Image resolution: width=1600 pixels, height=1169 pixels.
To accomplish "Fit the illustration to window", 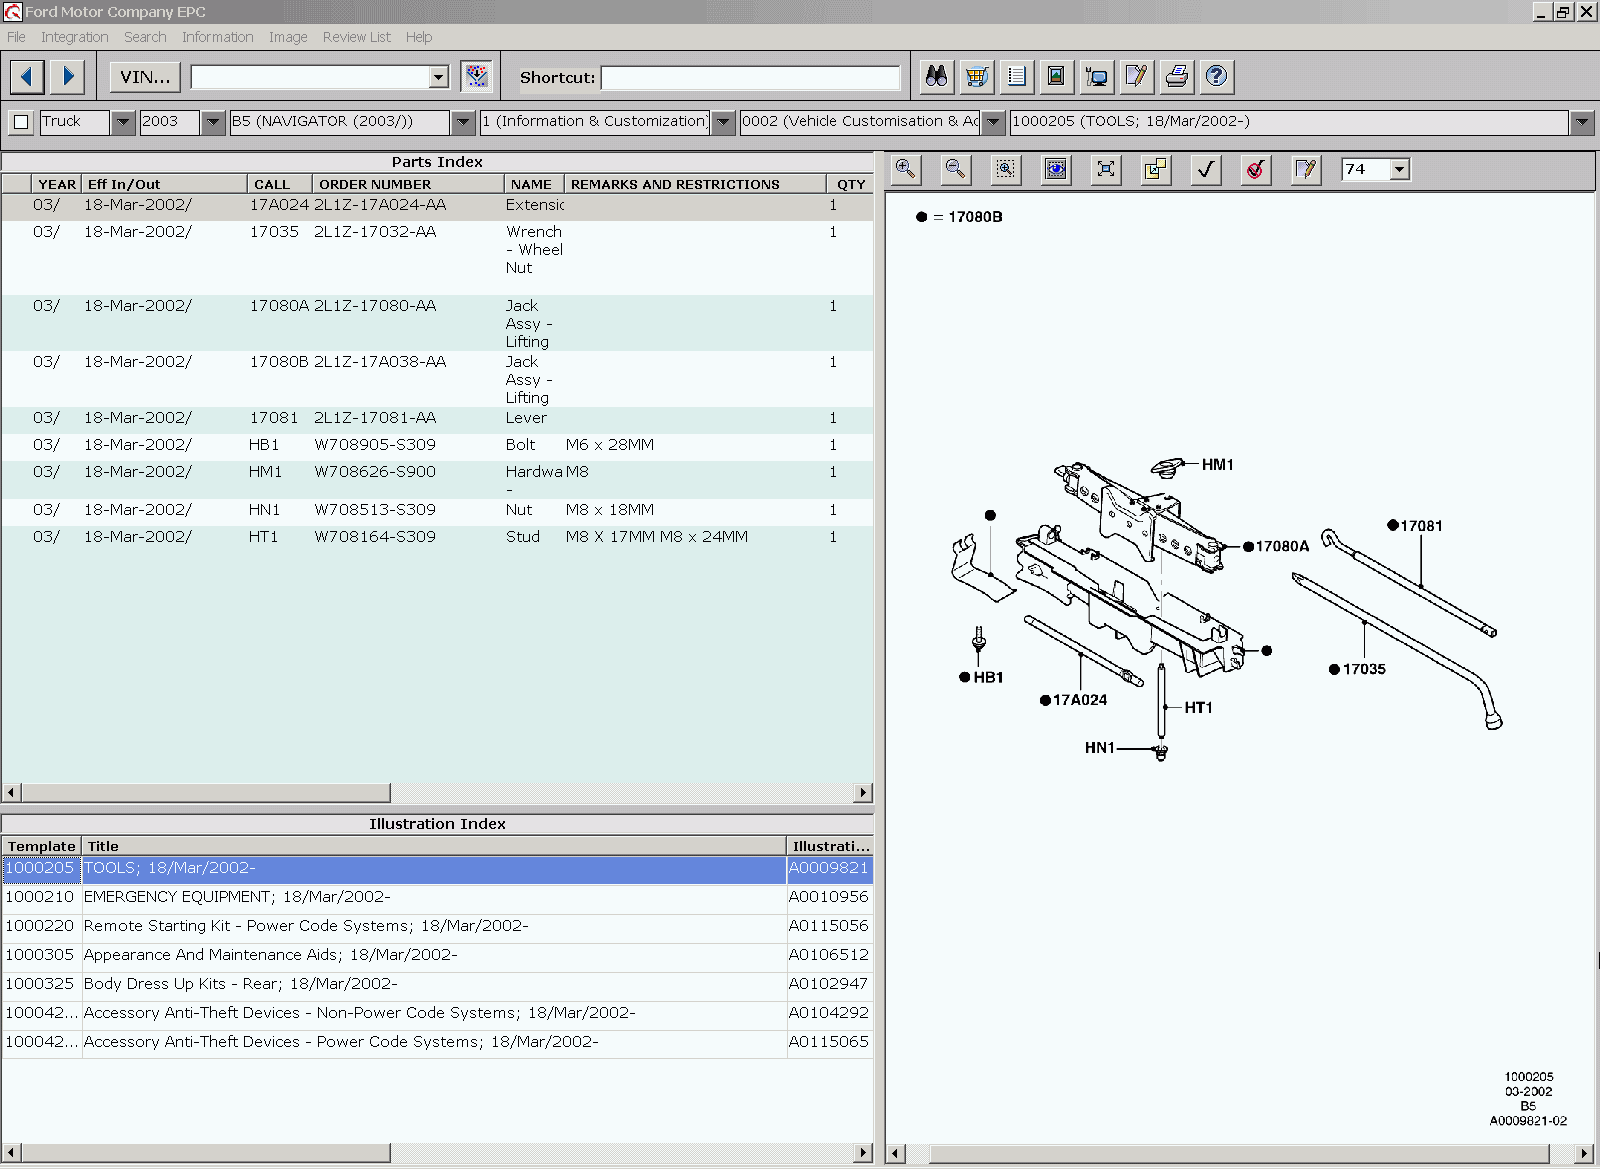I will click(1106, 169).
